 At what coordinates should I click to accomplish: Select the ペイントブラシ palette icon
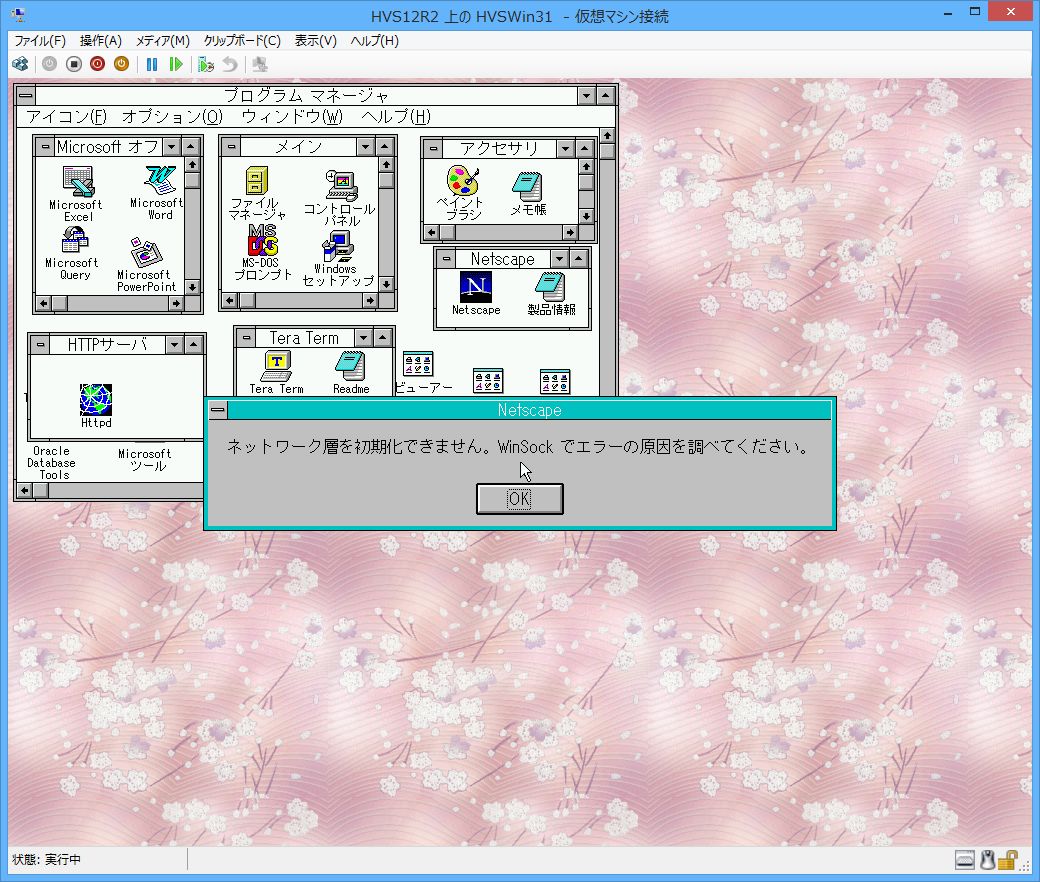(463, 180)
